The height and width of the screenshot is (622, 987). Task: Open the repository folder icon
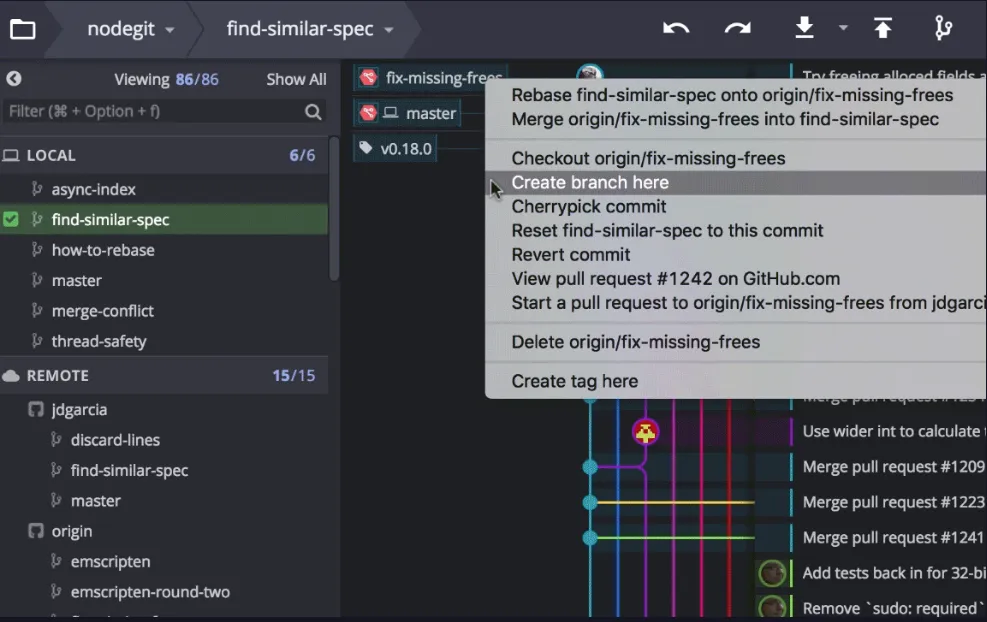click(22, 29)
